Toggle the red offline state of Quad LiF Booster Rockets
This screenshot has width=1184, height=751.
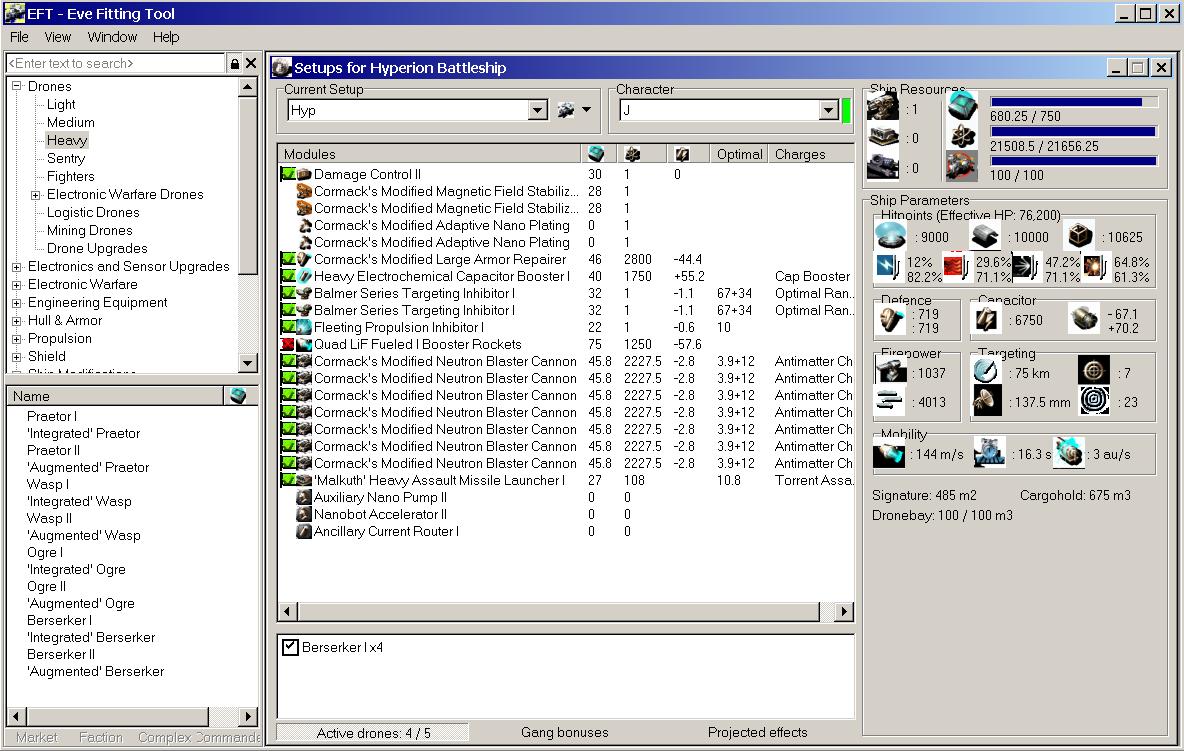(x=288, y=344)
